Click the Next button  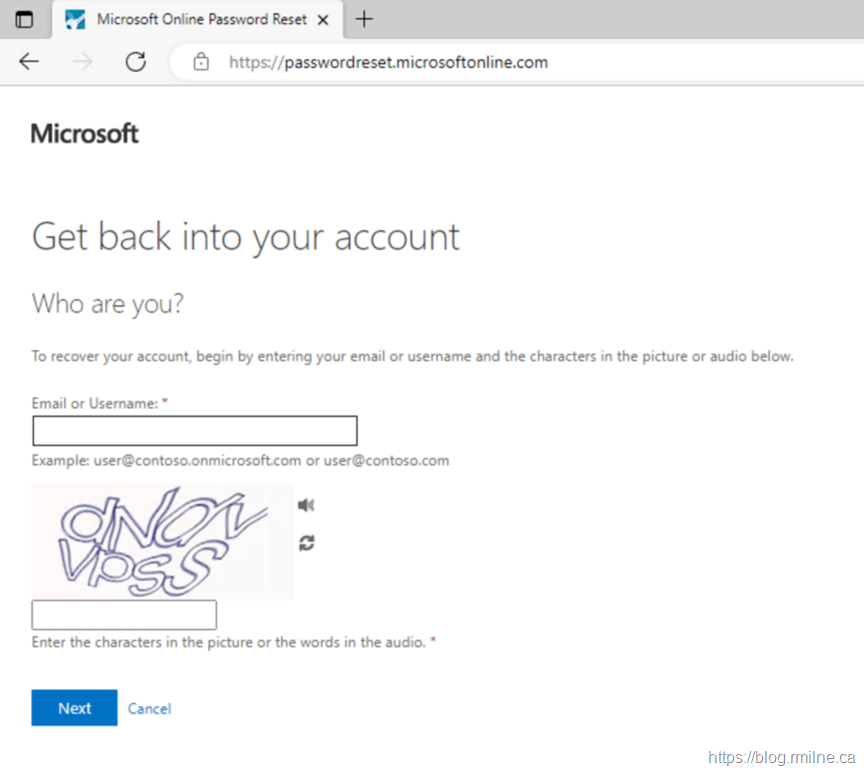pyautogui.click(x=74, y=708)
